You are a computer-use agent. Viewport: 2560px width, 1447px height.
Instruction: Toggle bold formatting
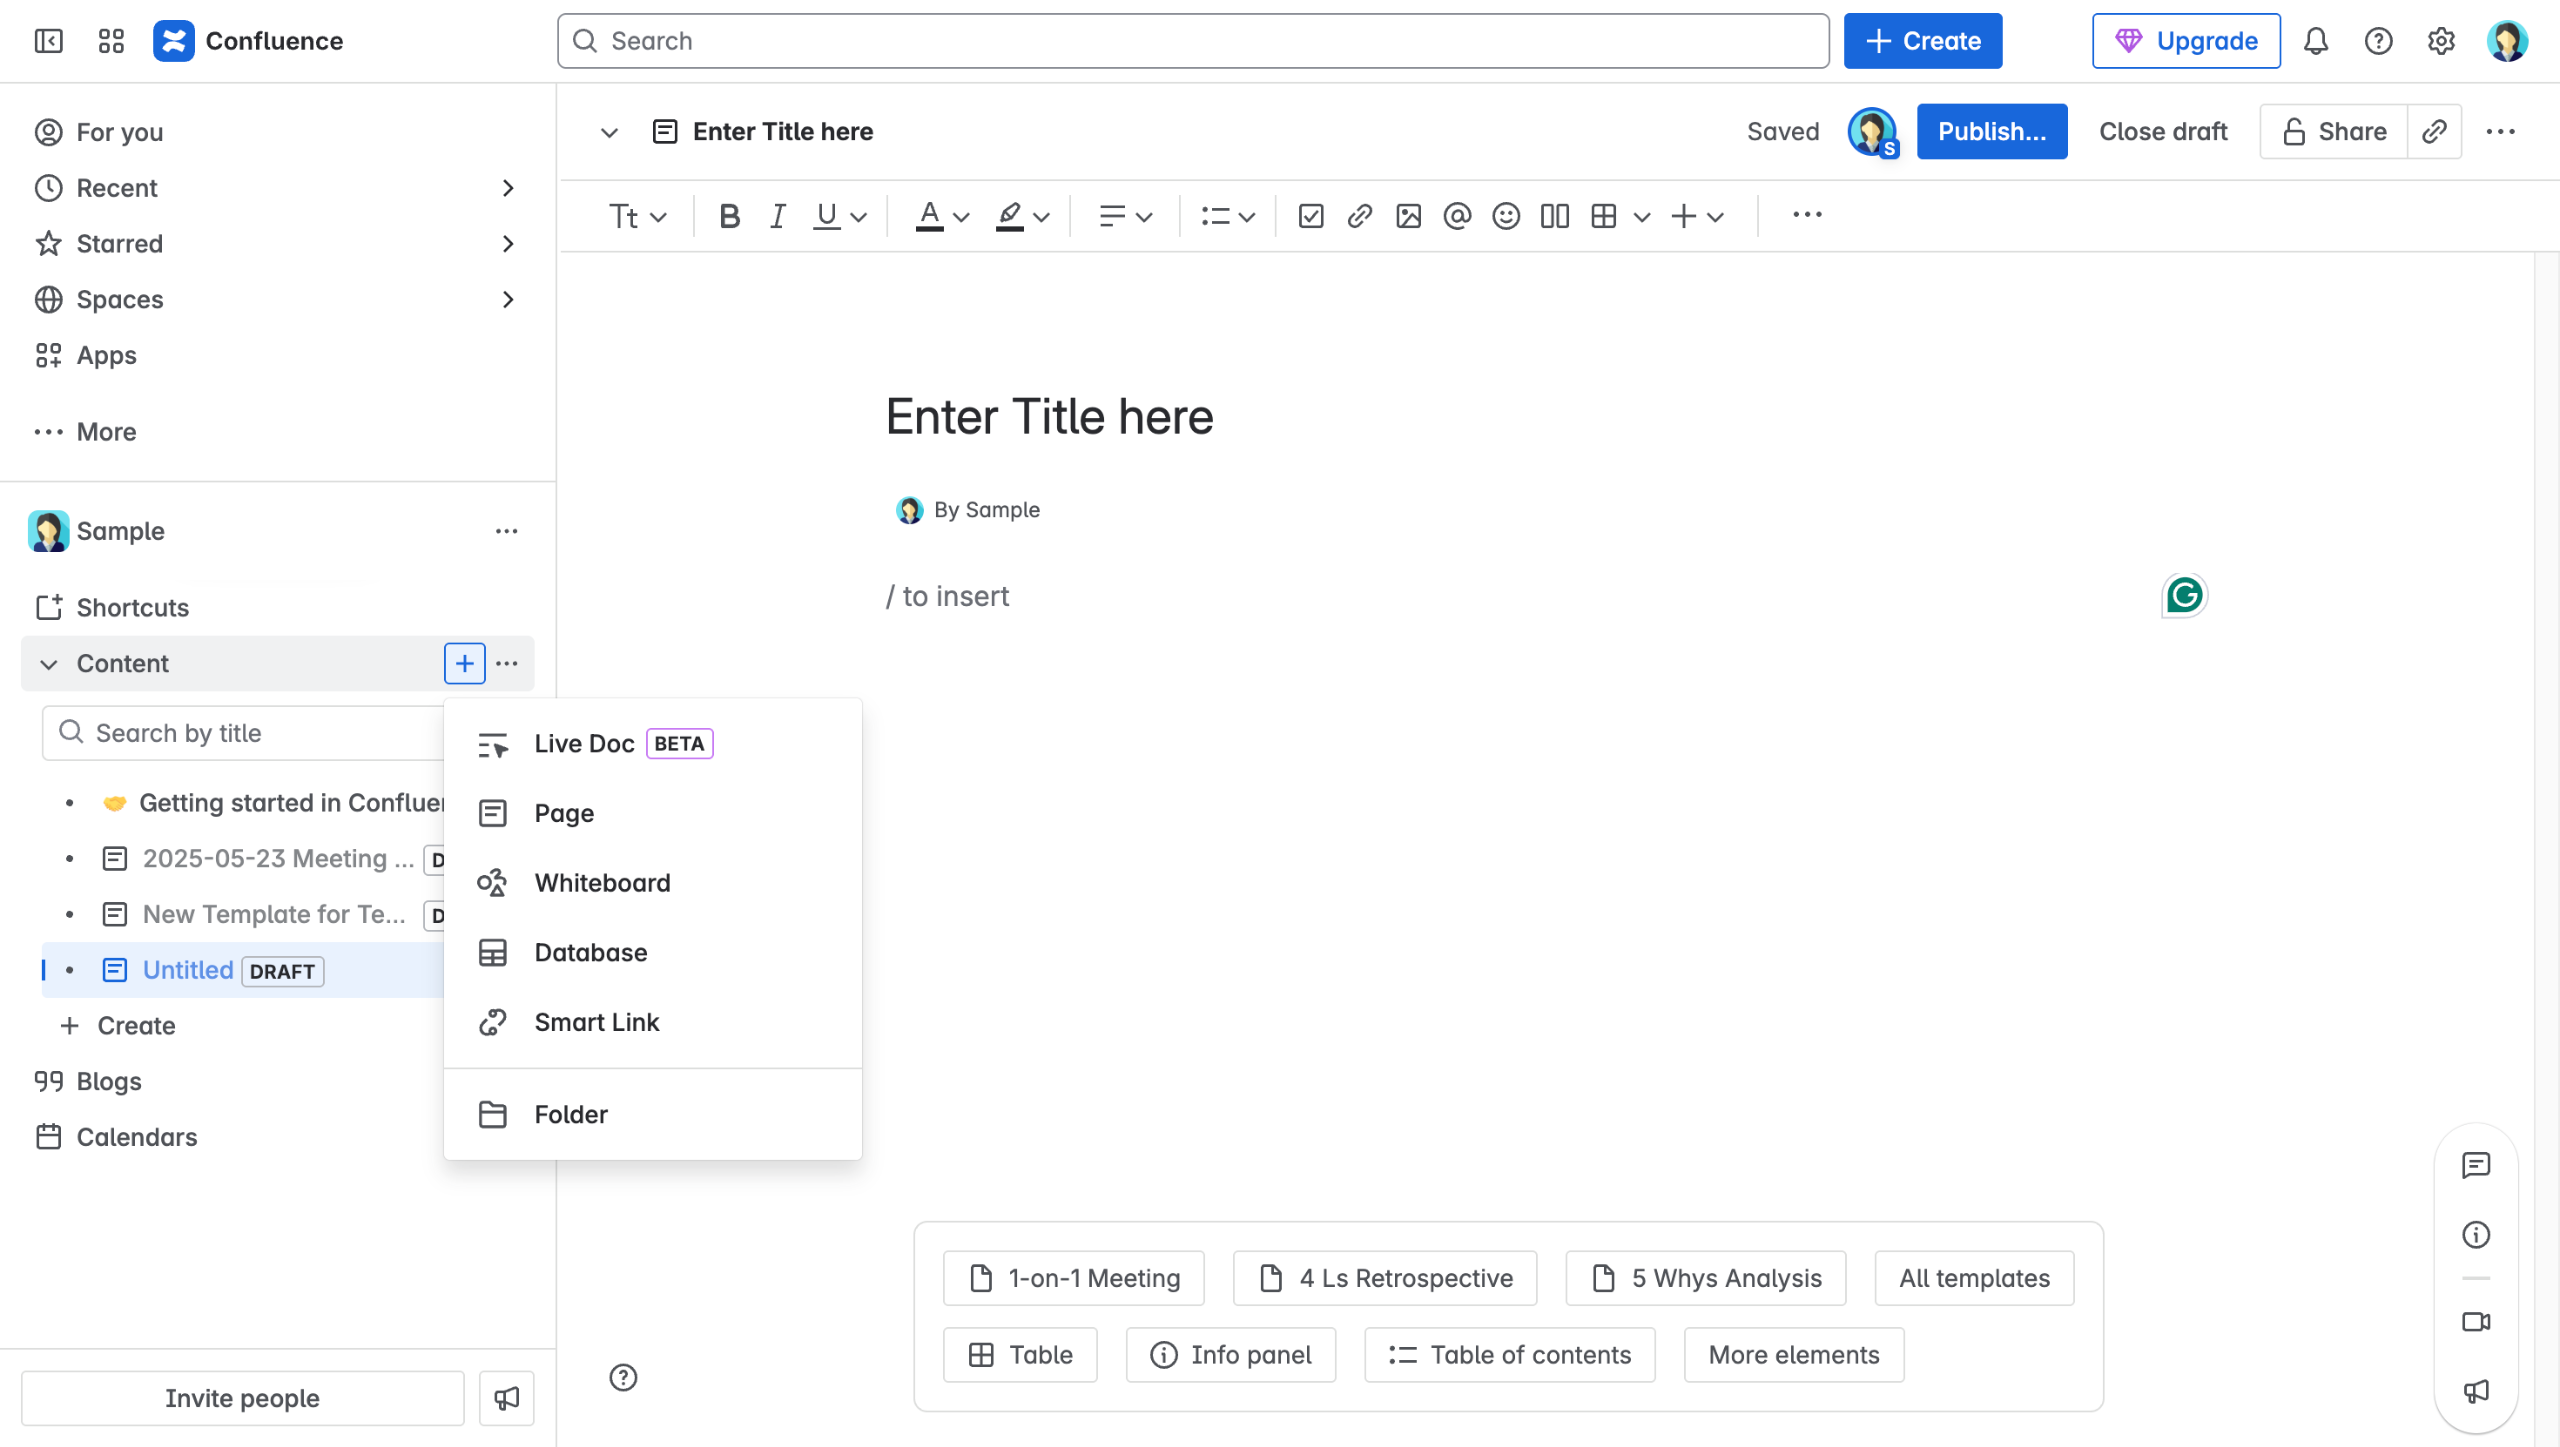tap(729, 216)
